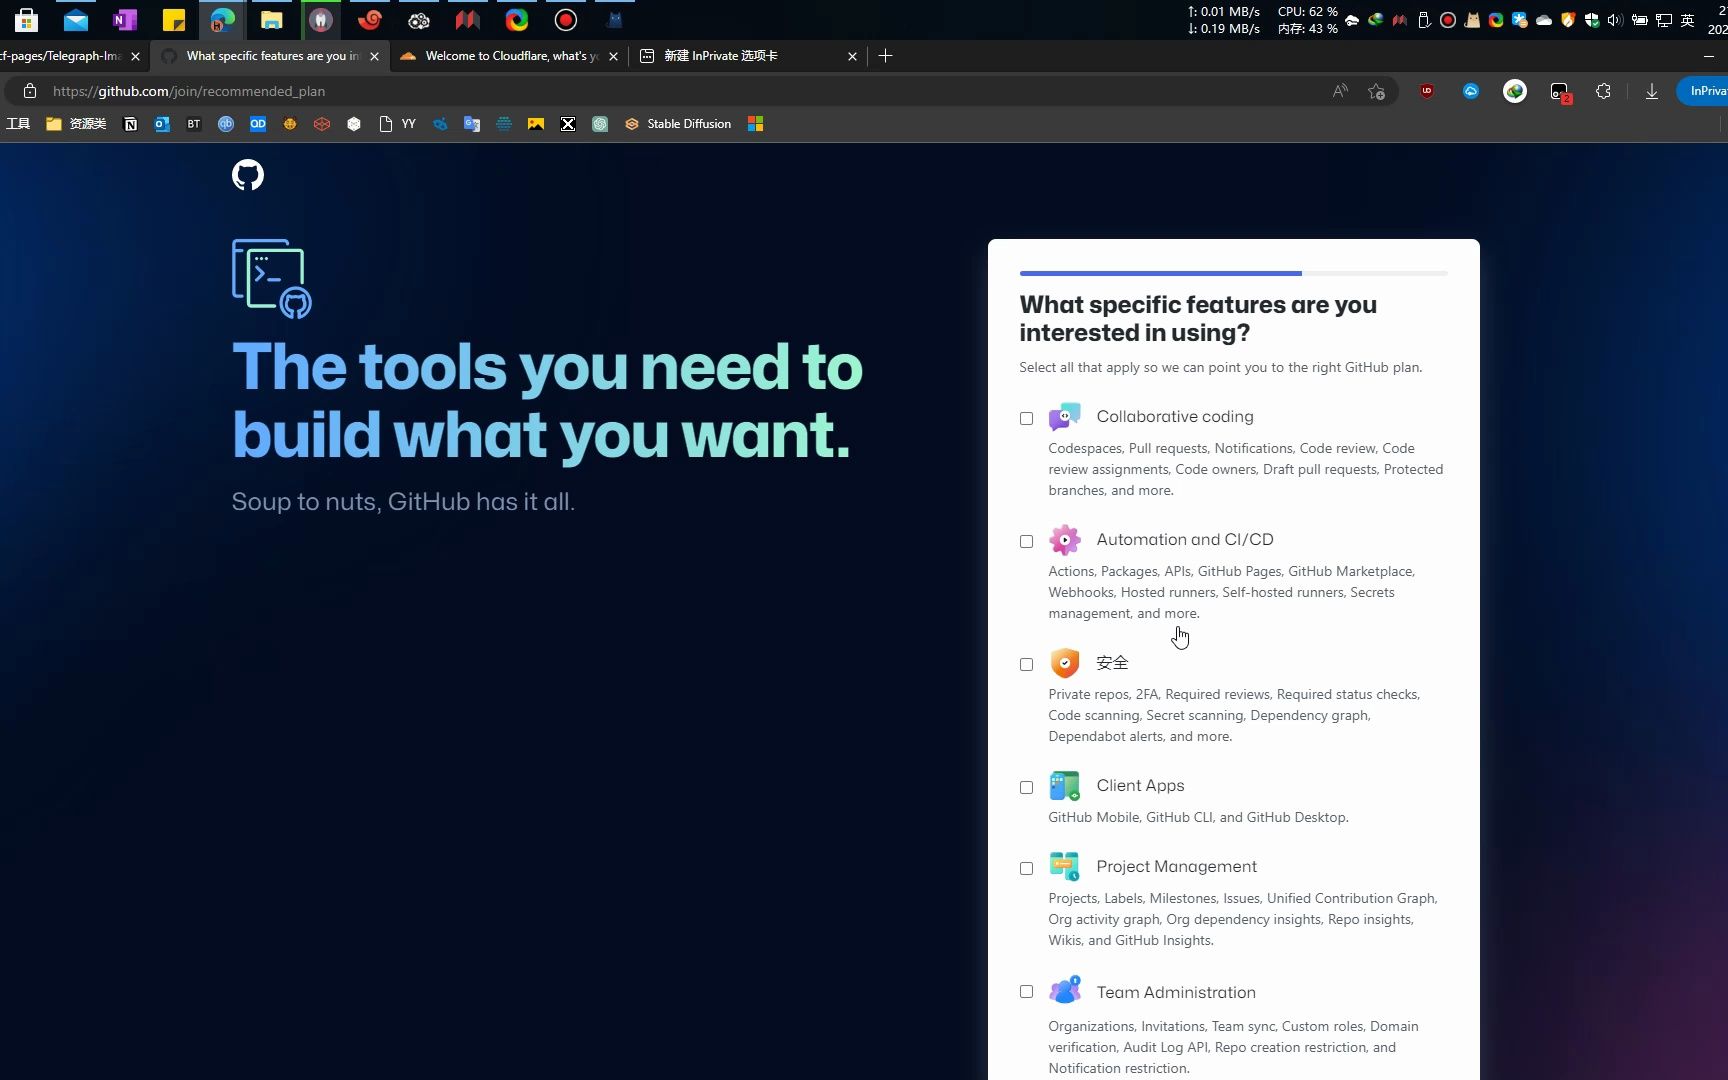Click the Team Administration people icon
Screen dimensions: 1728x1080
click(1065, 990)
